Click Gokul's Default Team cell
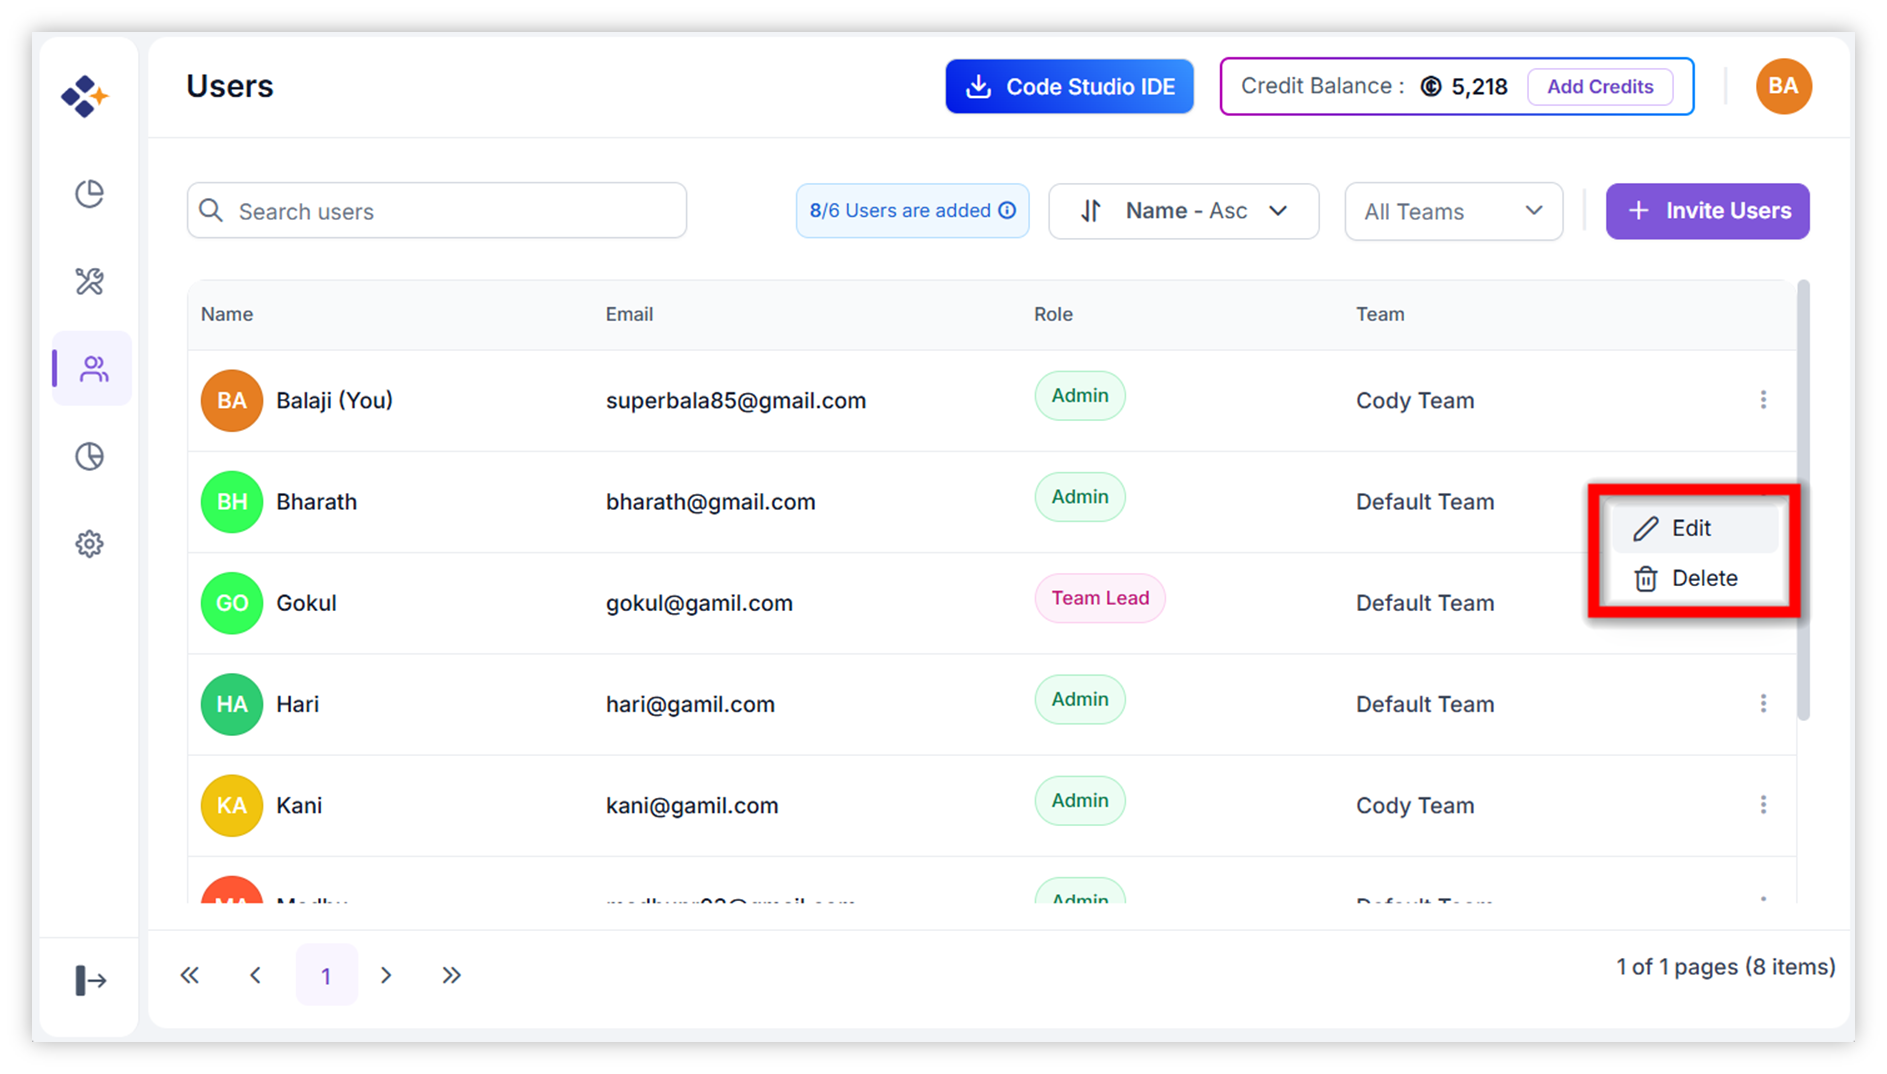 pyautogui.click(x=1425, y=603)
